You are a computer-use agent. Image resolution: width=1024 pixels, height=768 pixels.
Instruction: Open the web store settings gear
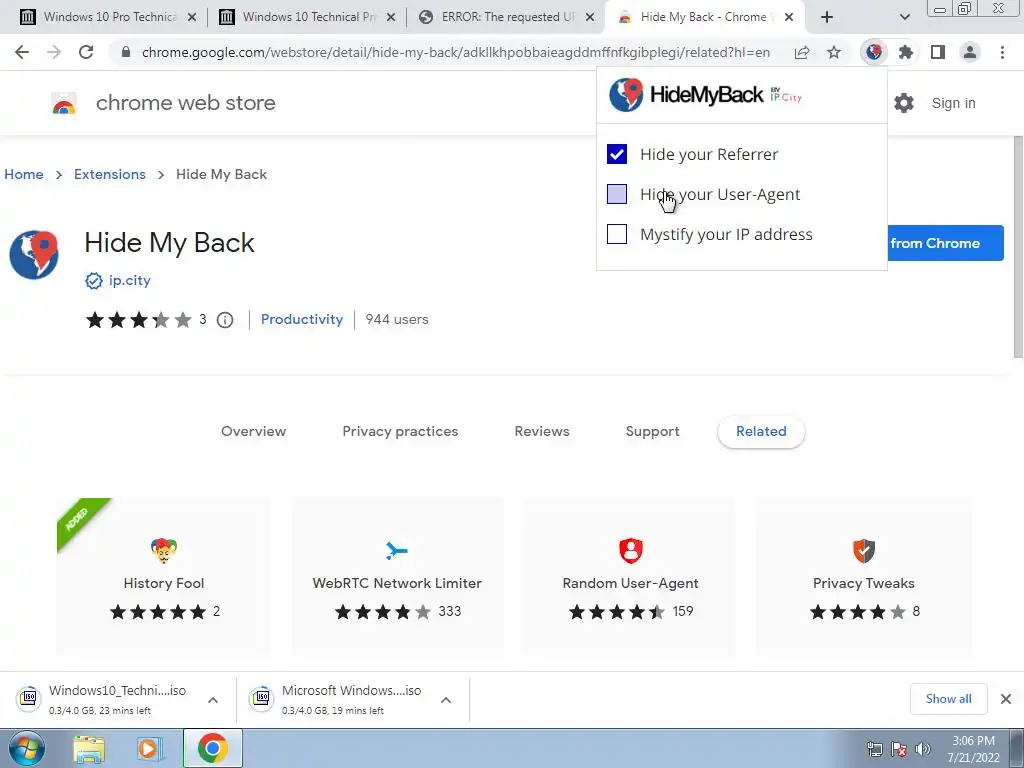[x=904, y=103]
